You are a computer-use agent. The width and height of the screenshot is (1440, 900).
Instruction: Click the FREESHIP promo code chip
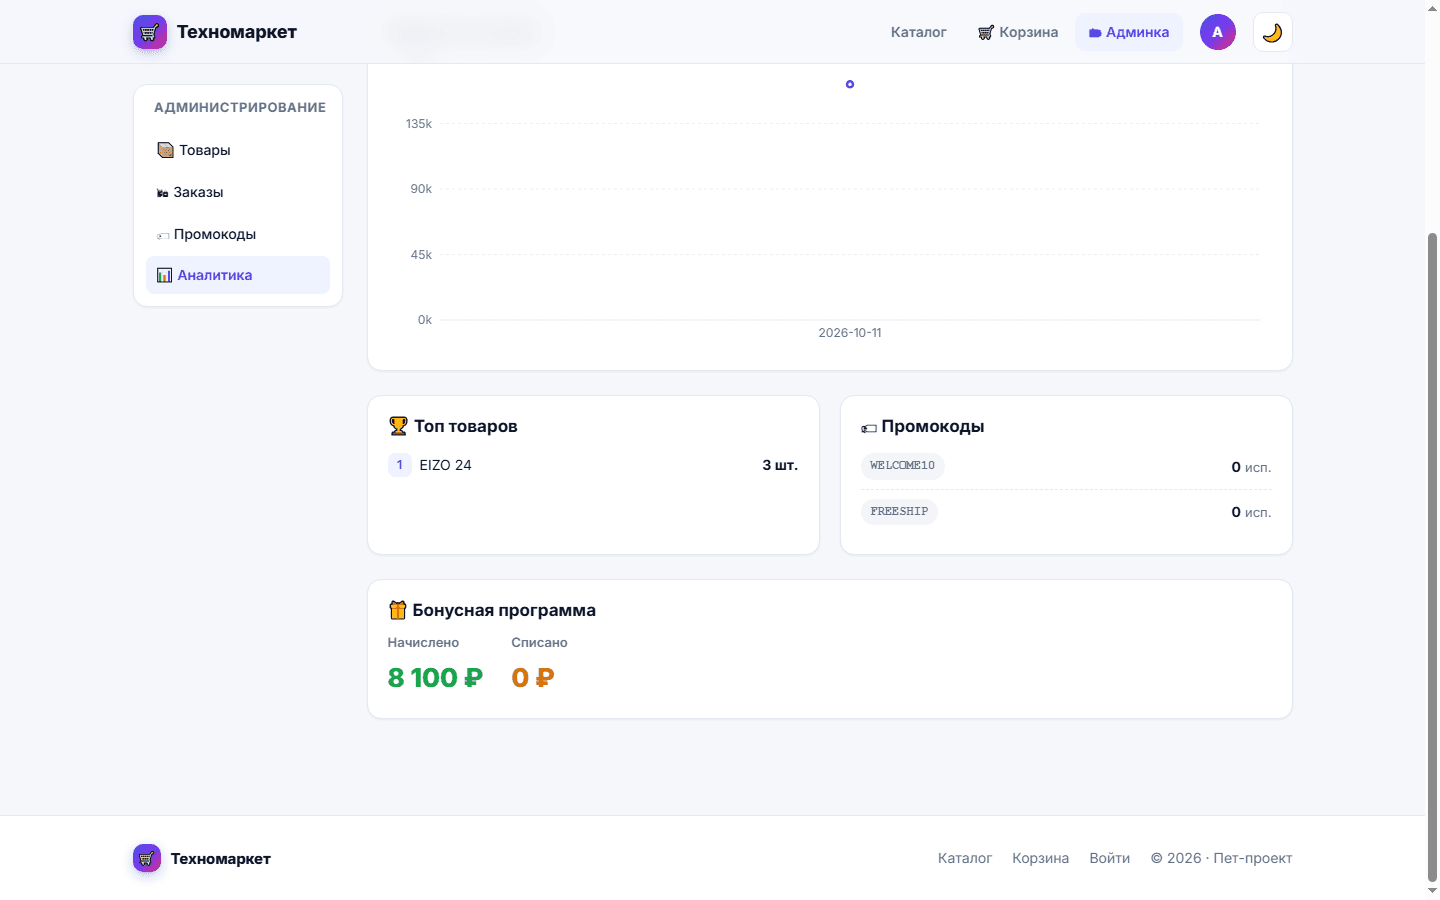tap(899, 512)
